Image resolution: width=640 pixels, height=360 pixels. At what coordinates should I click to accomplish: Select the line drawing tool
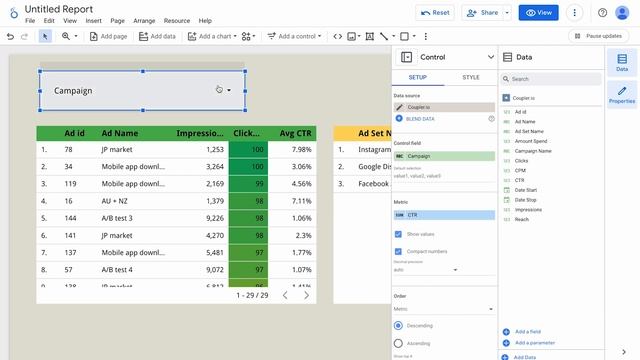click(384, 36)
